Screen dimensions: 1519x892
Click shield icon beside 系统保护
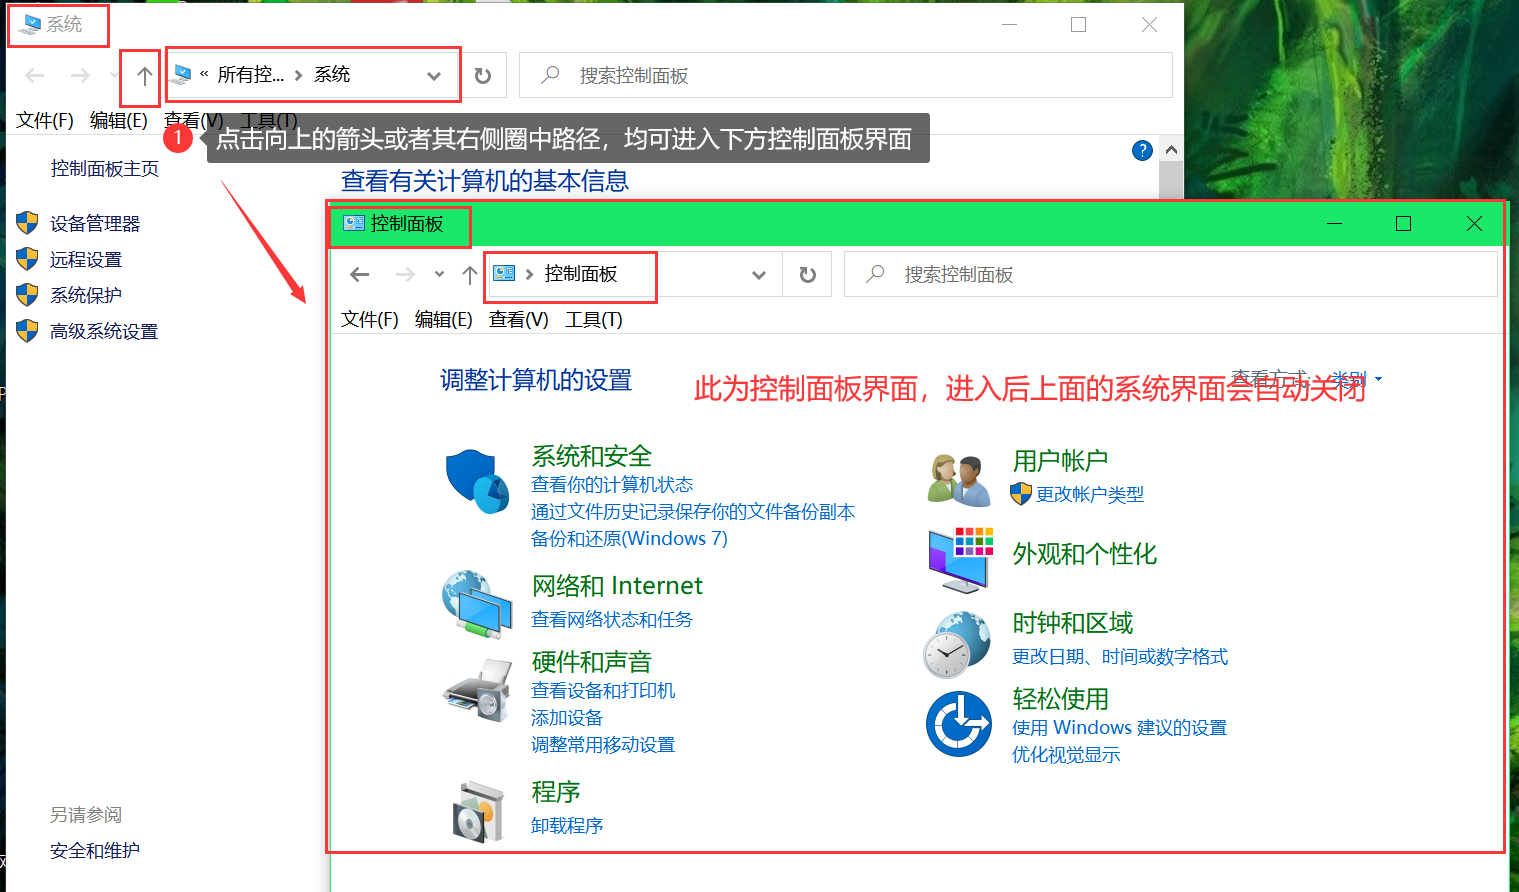27,295
